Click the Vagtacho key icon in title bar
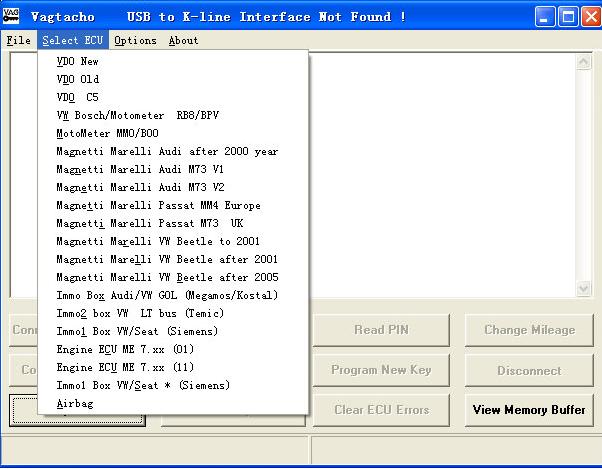The image size is (602, 469). click(x=11, y=15)
